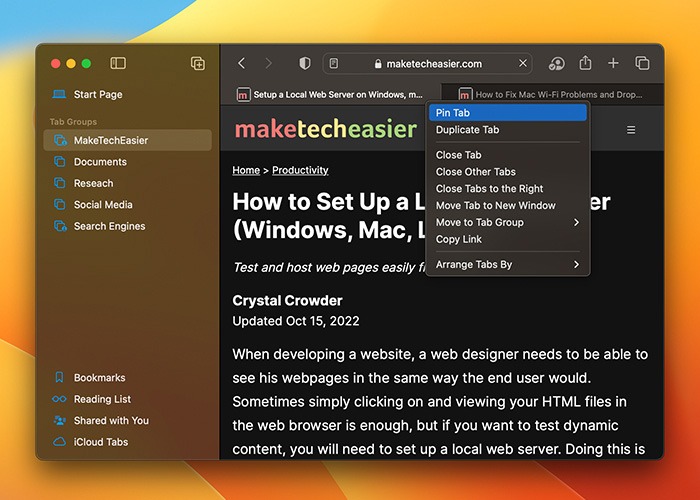The image size is (700, 500).
Task: Select the MakeTechEasier tab group
Action: [128, 140]
